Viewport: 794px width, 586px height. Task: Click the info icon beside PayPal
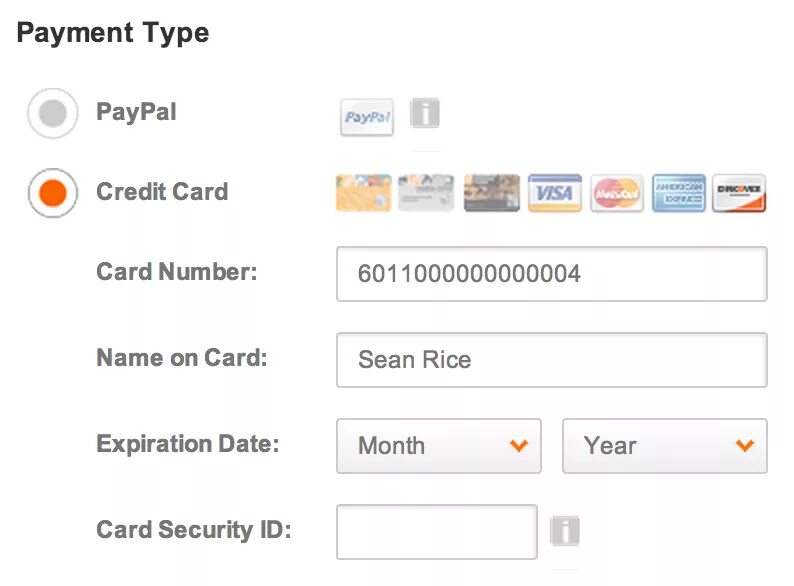pyautogui.click(x=425, y=114)
